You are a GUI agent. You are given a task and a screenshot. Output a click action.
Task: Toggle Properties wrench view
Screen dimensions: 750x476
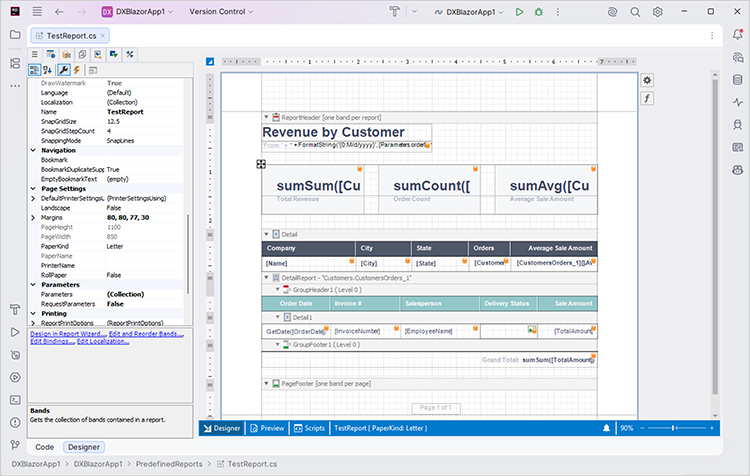click(63, 70)
